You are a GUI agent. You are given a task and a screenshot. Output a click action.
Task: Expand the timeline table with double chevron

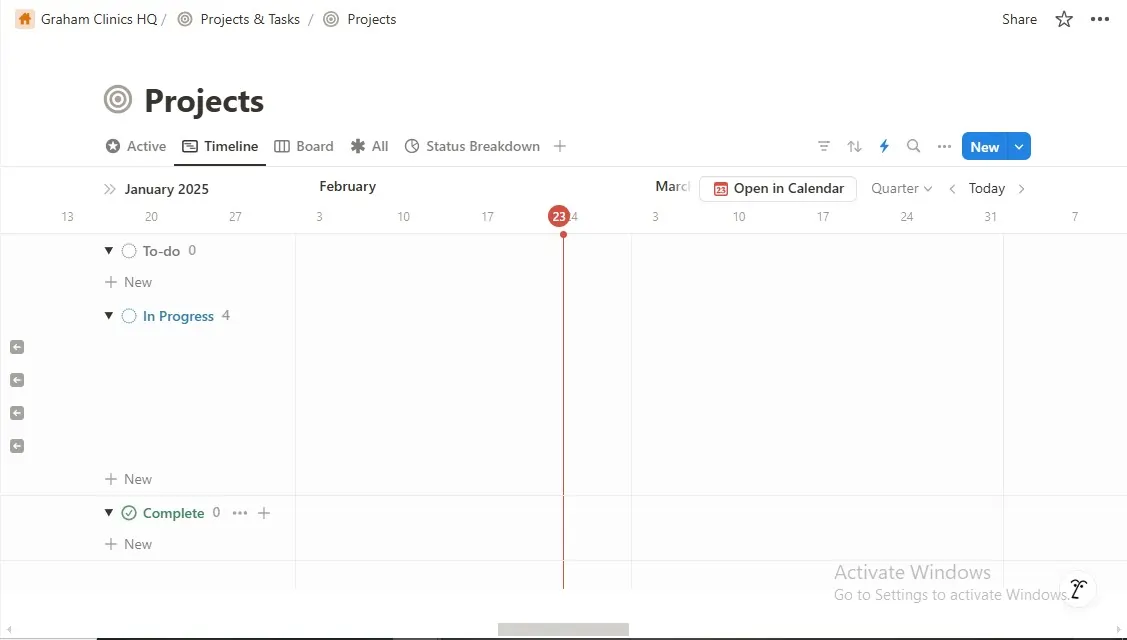pos(109,189)
